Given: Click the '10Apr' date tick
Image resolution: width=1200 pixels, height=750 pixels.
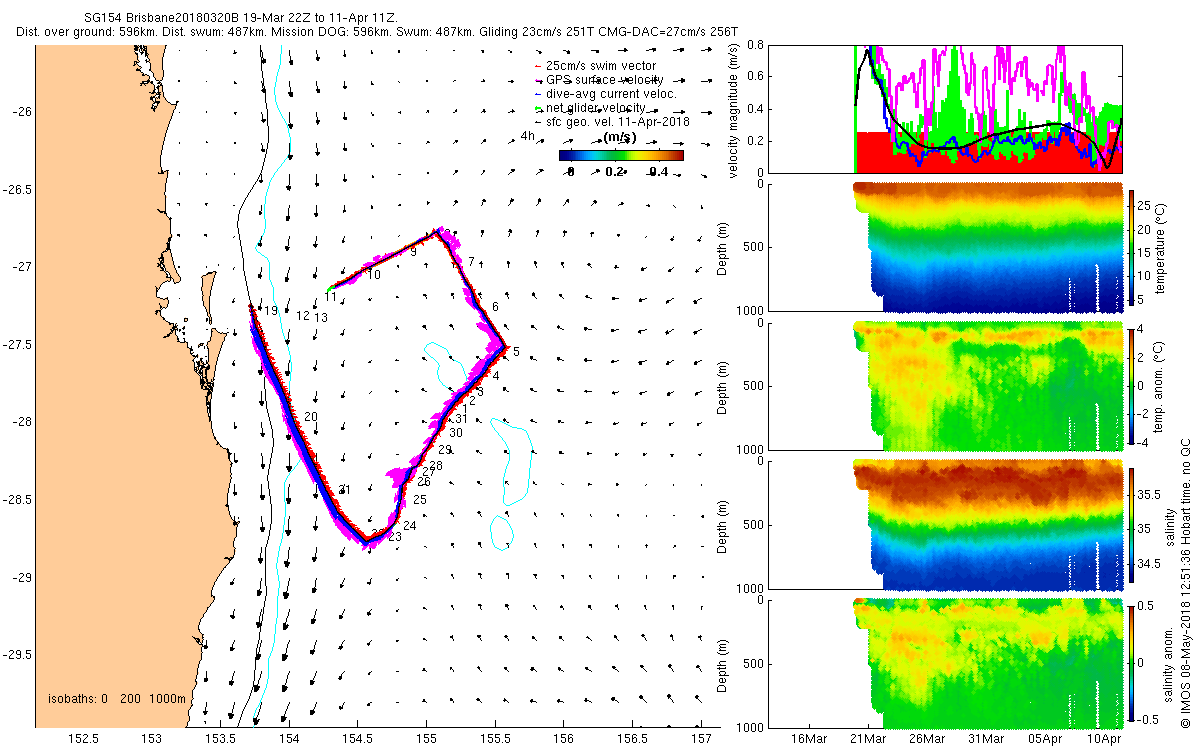Looking at the screenshot, I should 1104,739.
